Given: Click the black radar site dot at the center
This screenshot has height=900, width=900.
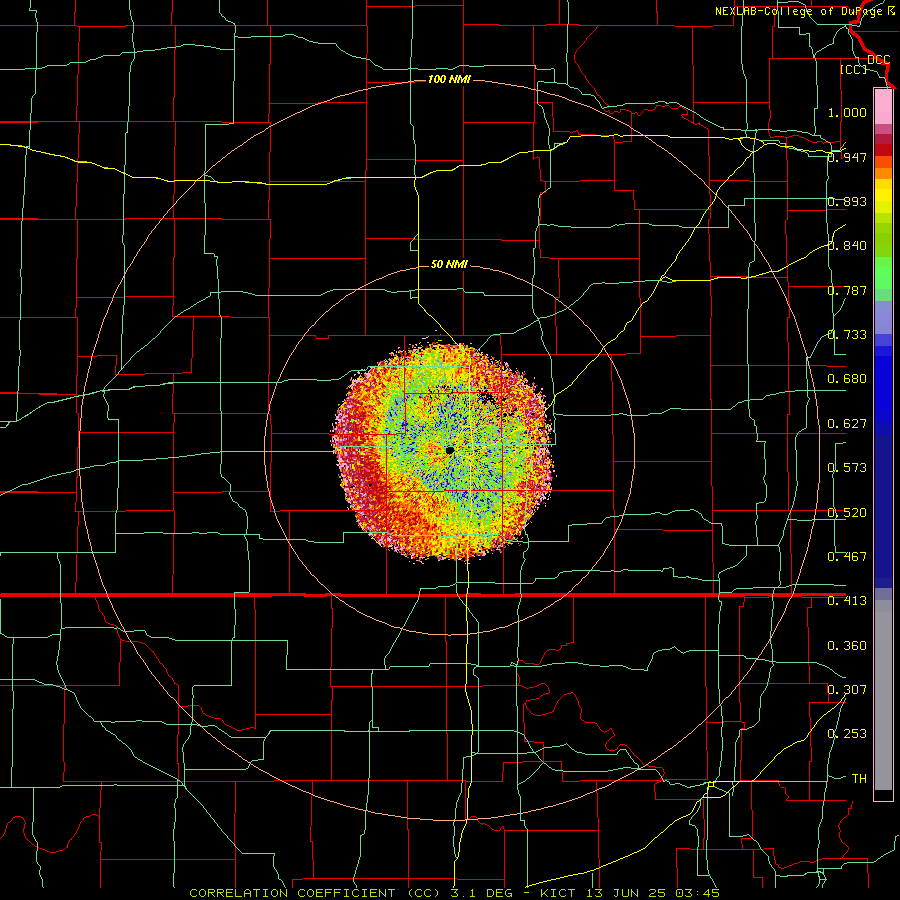Looking at the screenshot, I should [x=450, y=451].
